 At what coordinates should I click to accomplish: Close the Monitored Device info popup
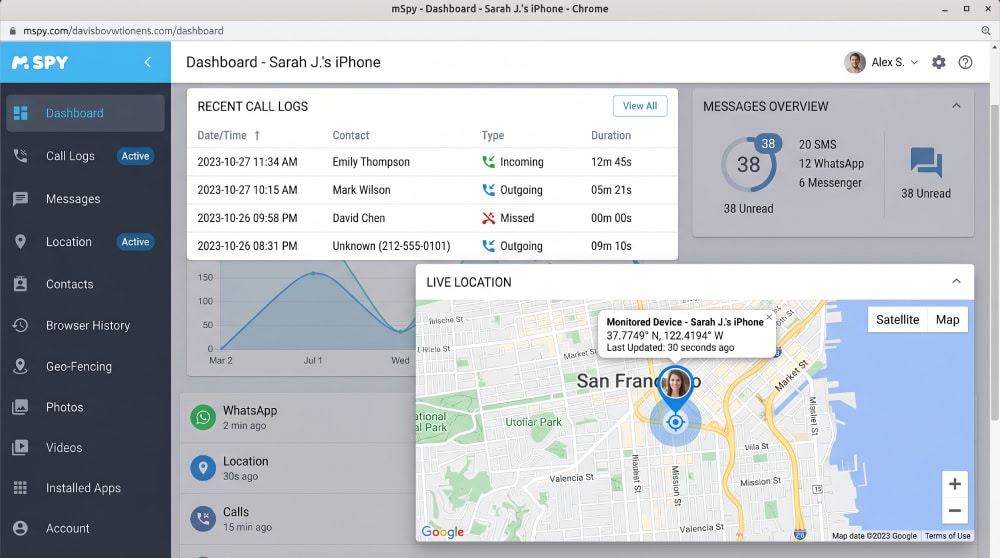coord(769,316)
